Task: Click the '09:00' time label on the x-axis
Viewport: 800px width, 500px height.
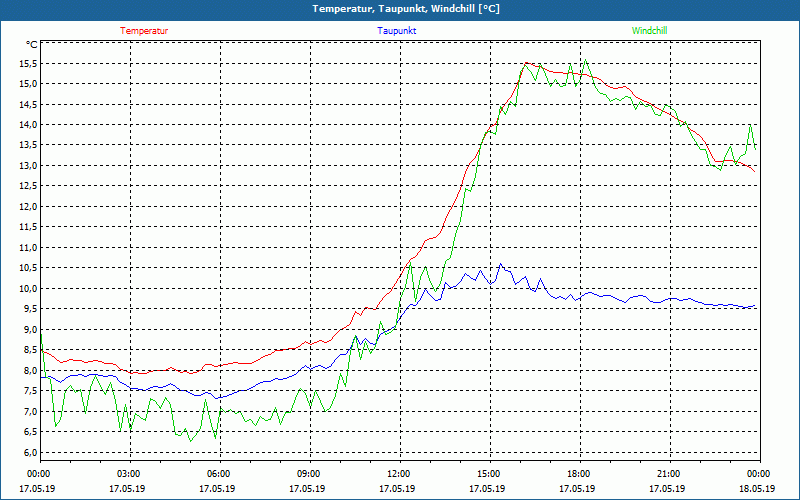Action: click(x=310, y=474)
